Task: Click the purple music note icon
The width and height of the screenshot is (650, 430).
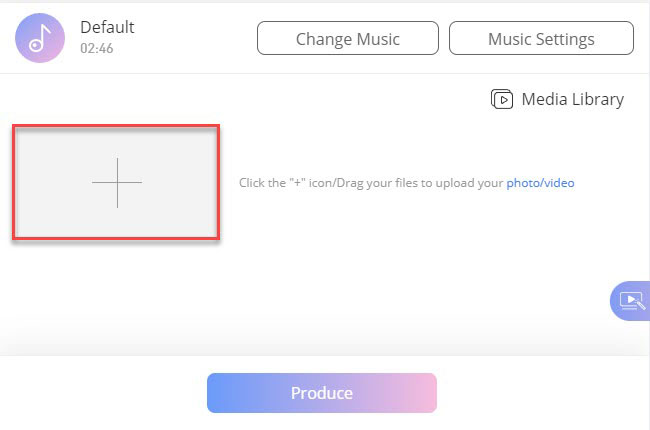Action: [x=40, y=37]
